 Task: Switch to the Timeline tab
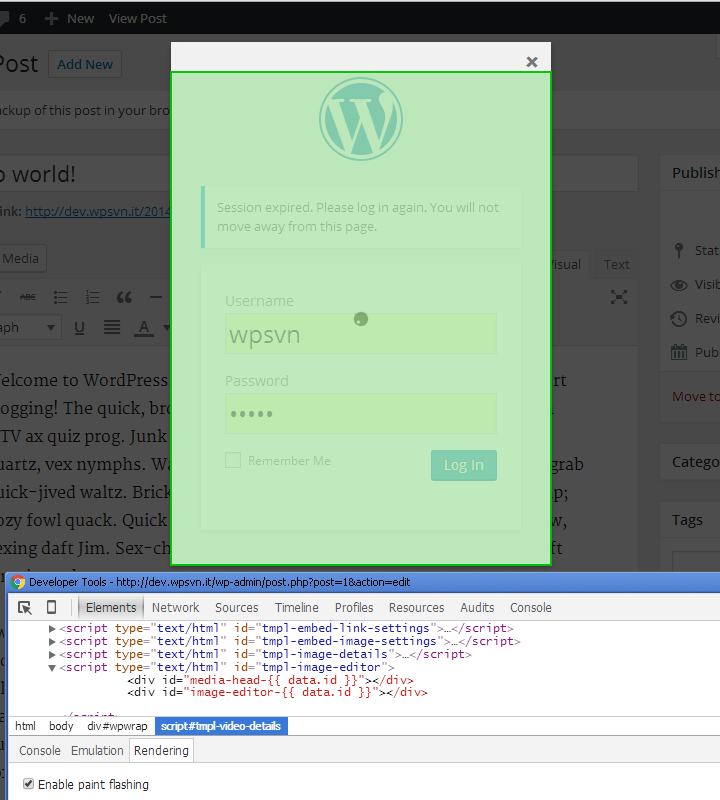click(x=296, y=608)
